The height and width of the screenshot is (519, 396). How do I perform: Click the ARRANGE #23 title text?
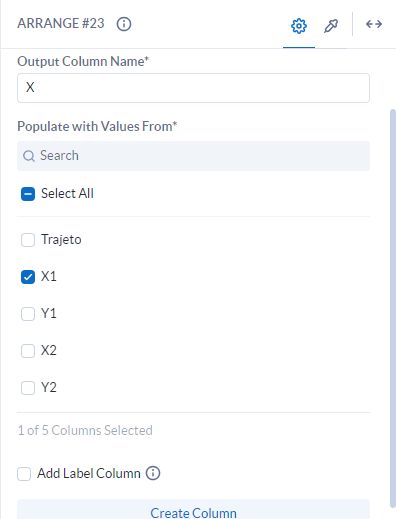61,24
